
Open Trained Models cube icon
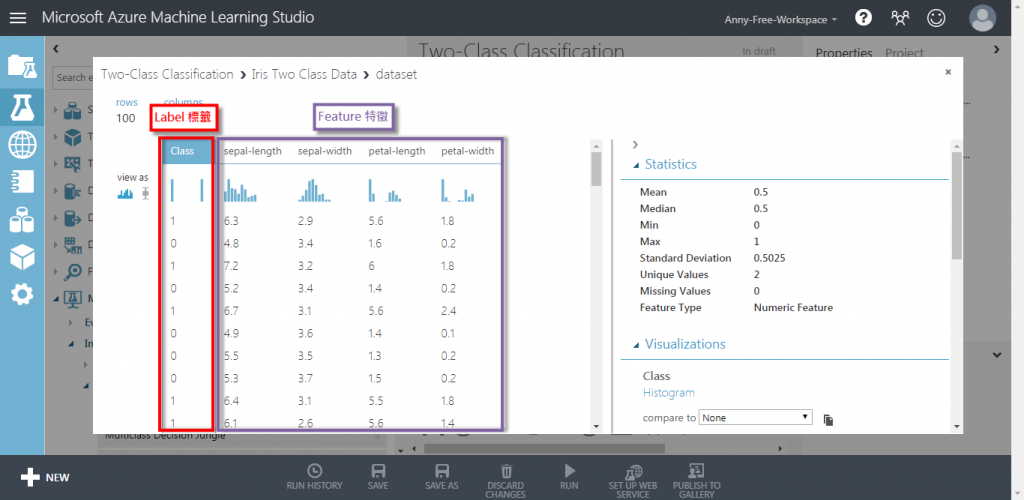22,257
